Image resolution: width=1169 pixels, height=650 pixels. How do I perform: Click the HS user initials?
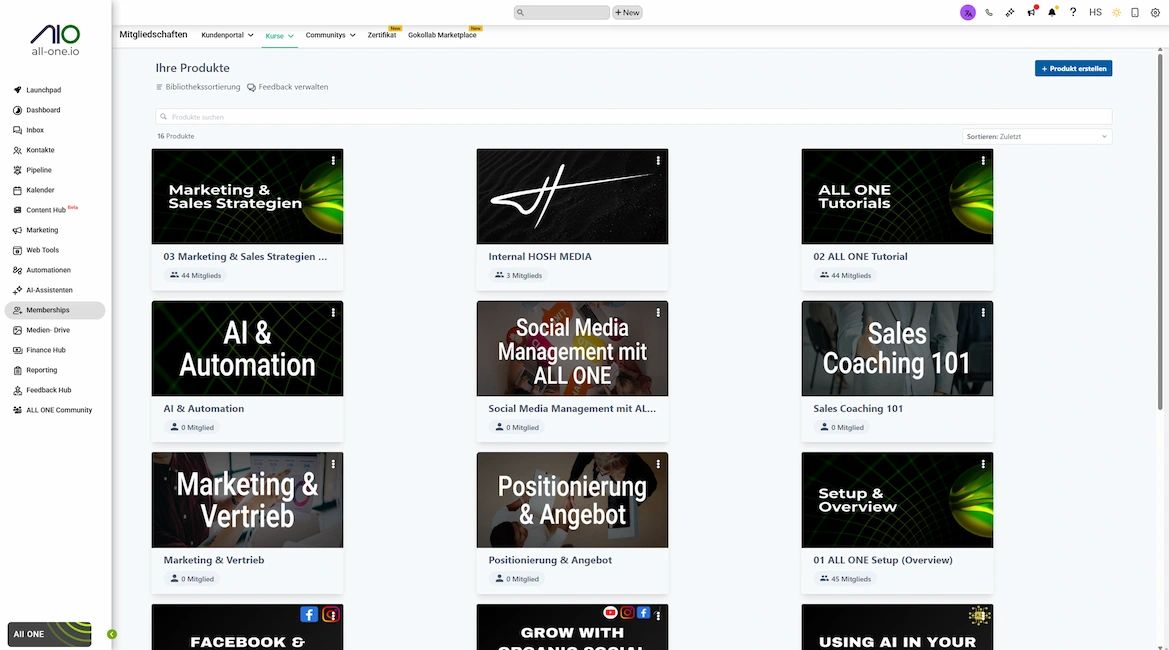coord(1095,13)
